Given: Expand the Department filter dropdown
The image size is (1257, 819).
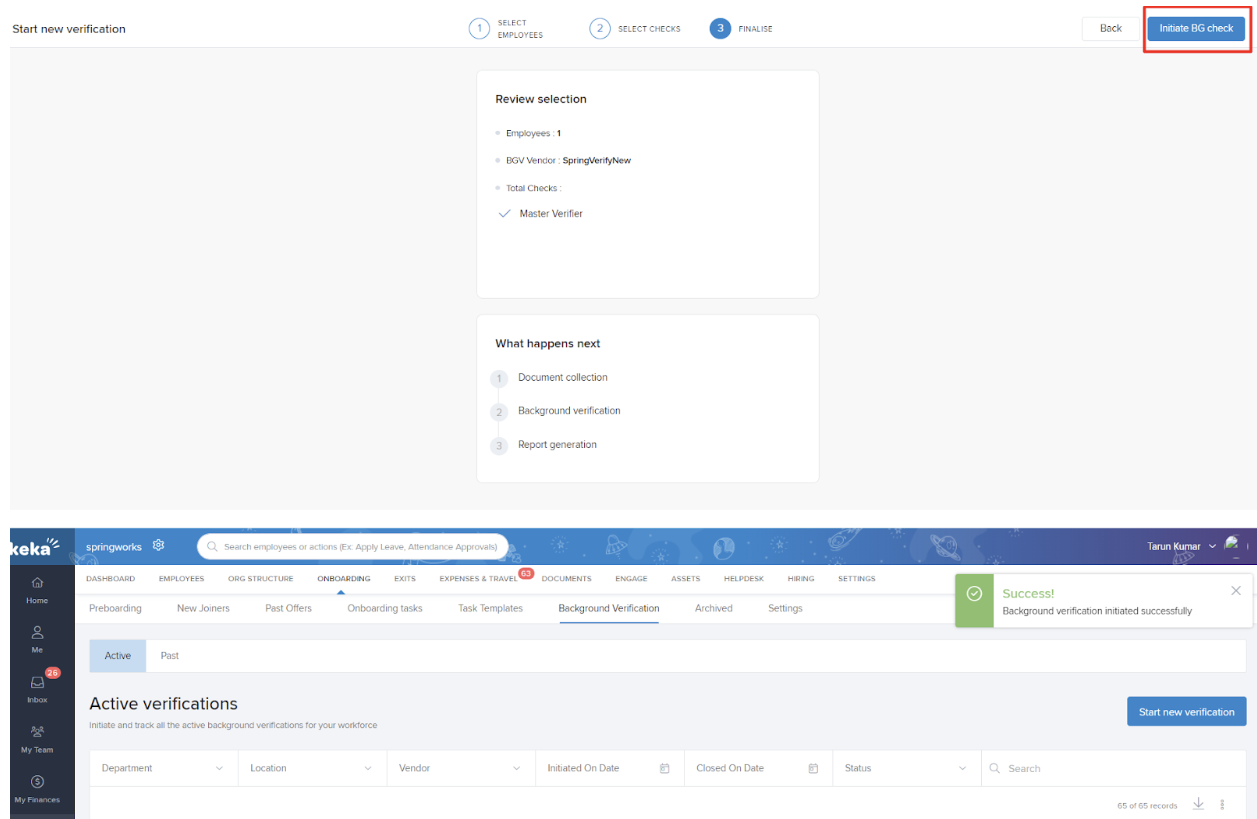Looking at the screenshot, I should tap(219, 768).
